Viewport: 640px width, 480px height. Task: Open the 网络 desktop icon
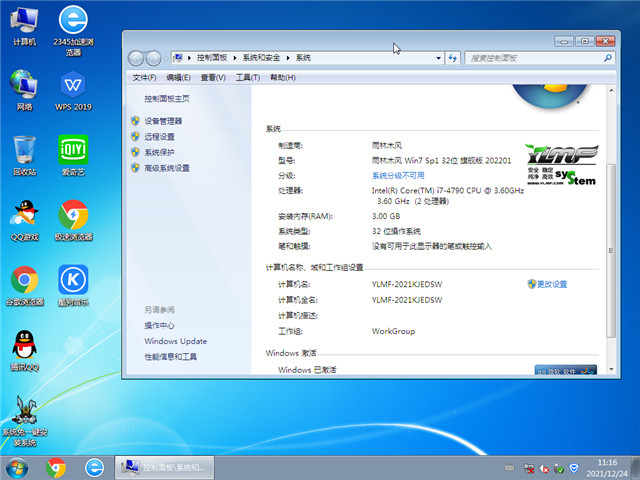tap(24, 90)
